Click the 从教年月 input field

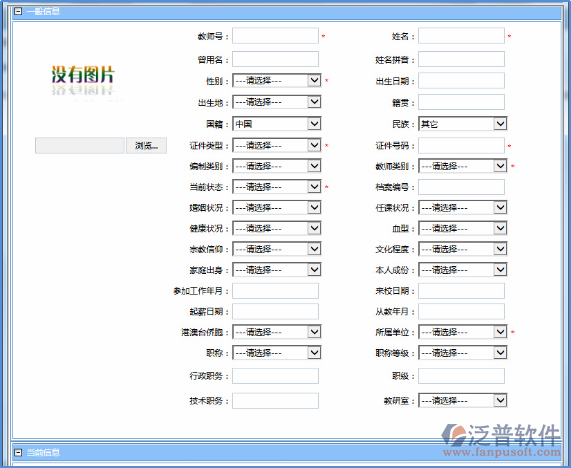(x=461, y=311)
